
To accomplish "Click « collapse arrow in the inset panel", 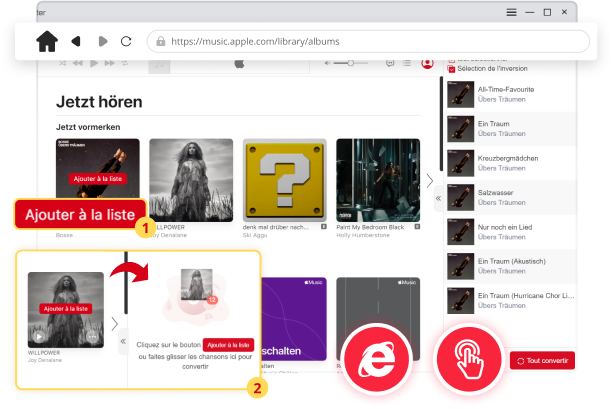I will tap(123, 341).
